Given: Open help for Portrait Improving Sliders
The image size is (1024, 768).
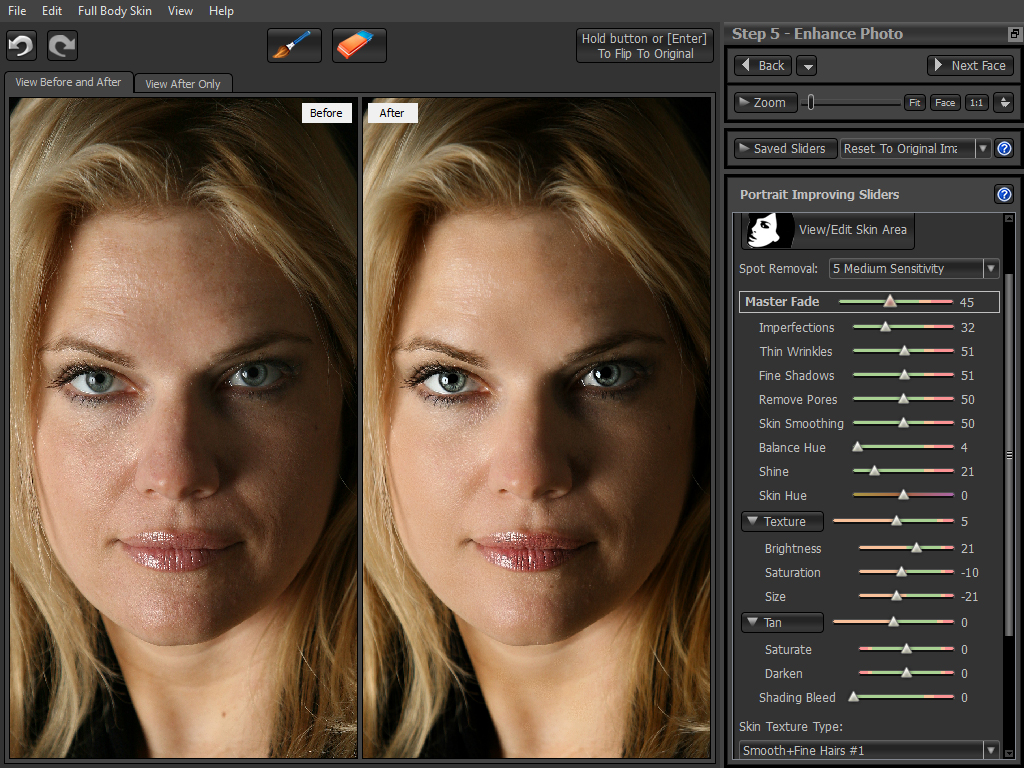Looking at the screenshot, I should click(1004, 195).
